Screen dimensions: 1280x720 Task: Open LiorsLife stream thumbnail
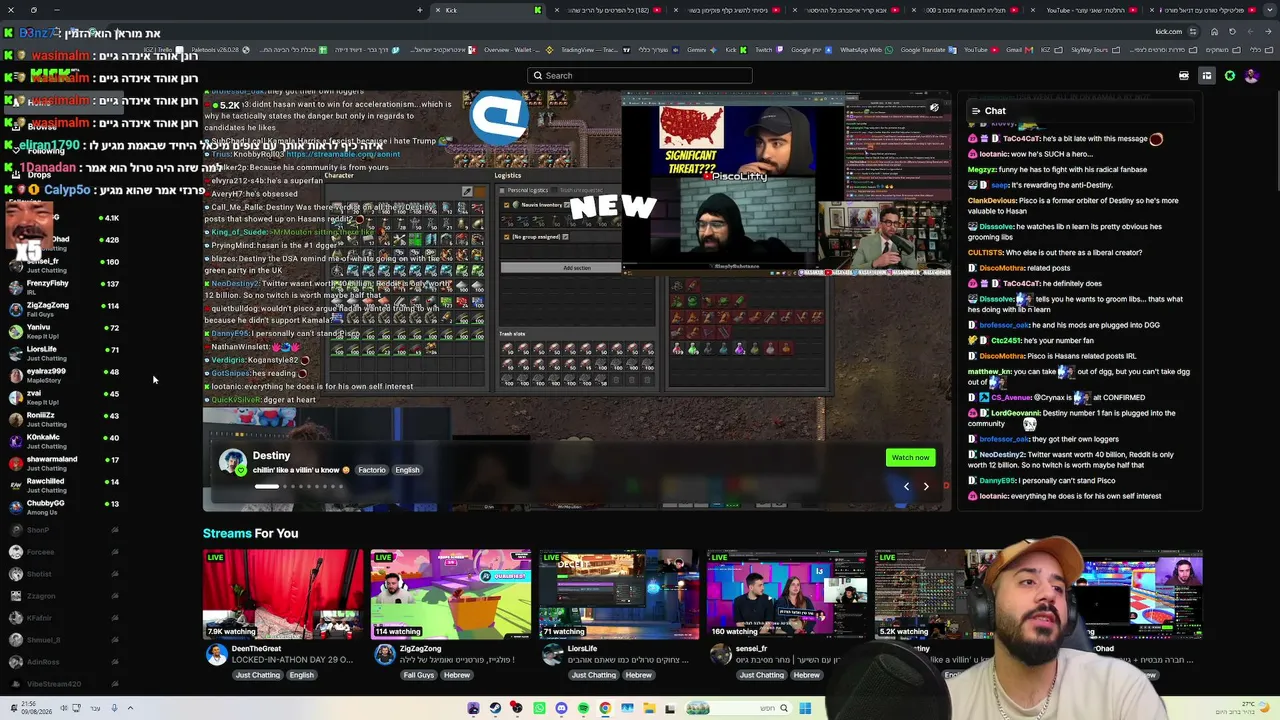619,594
